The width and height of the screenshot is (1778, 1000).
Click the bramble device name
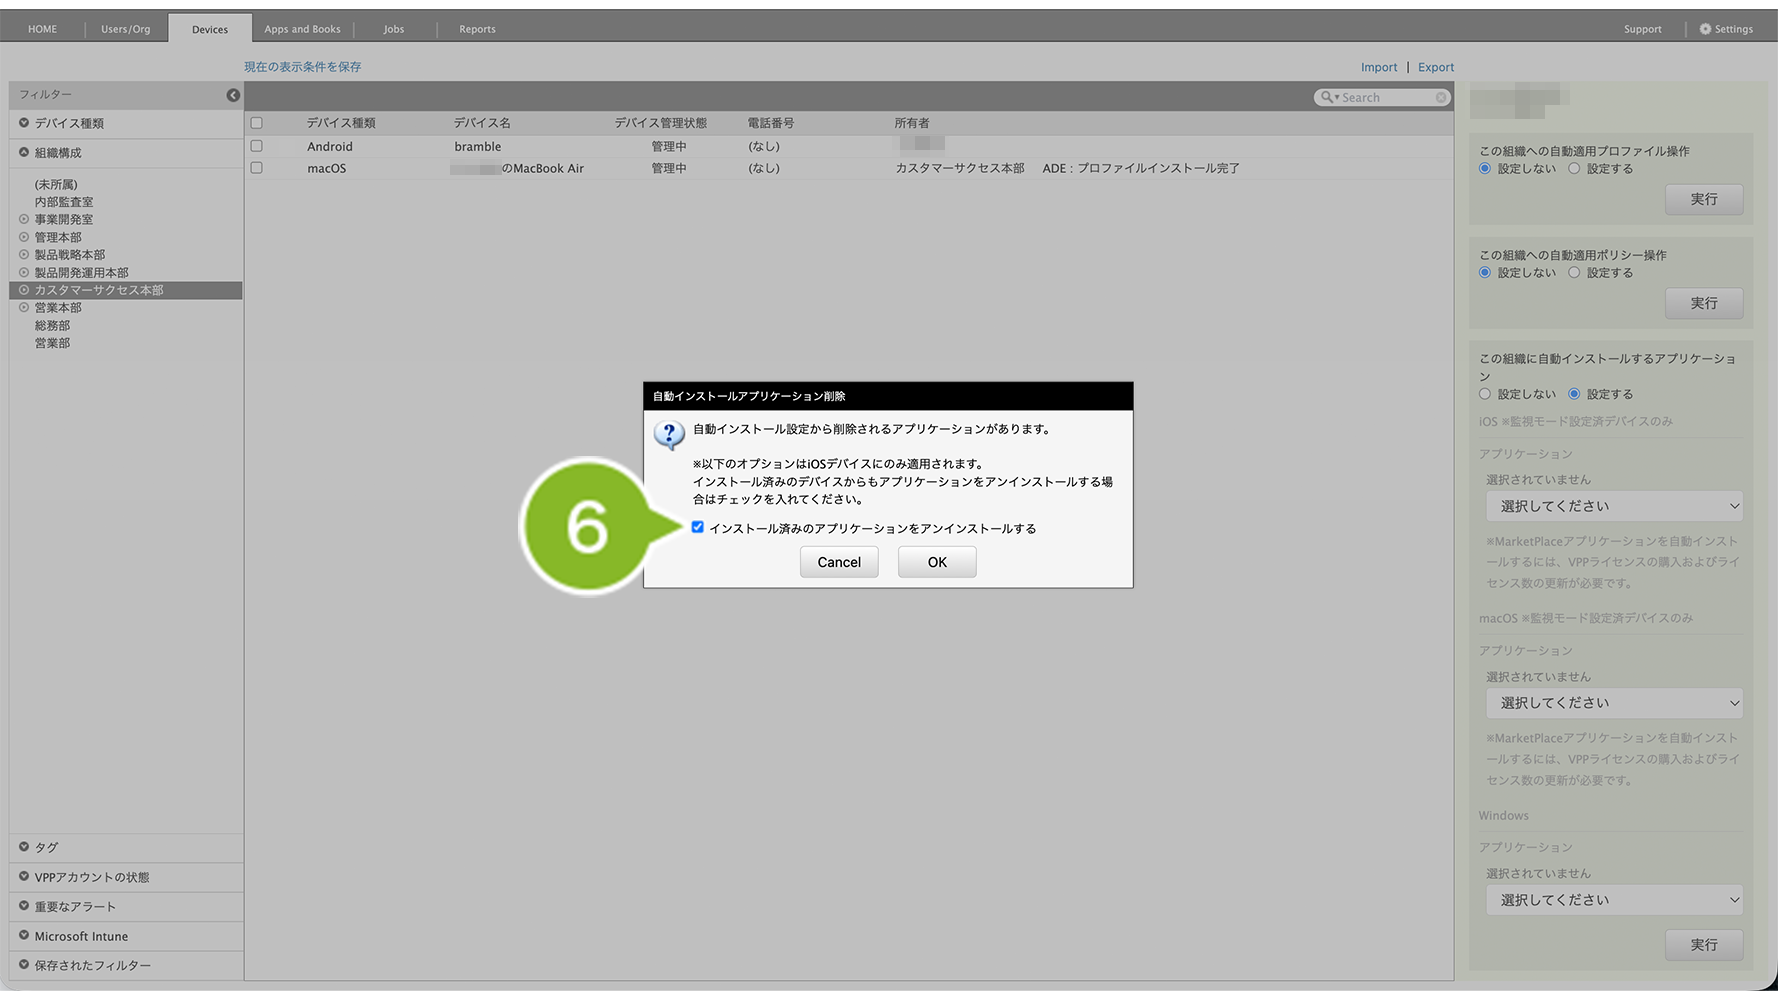pos(478,146)
